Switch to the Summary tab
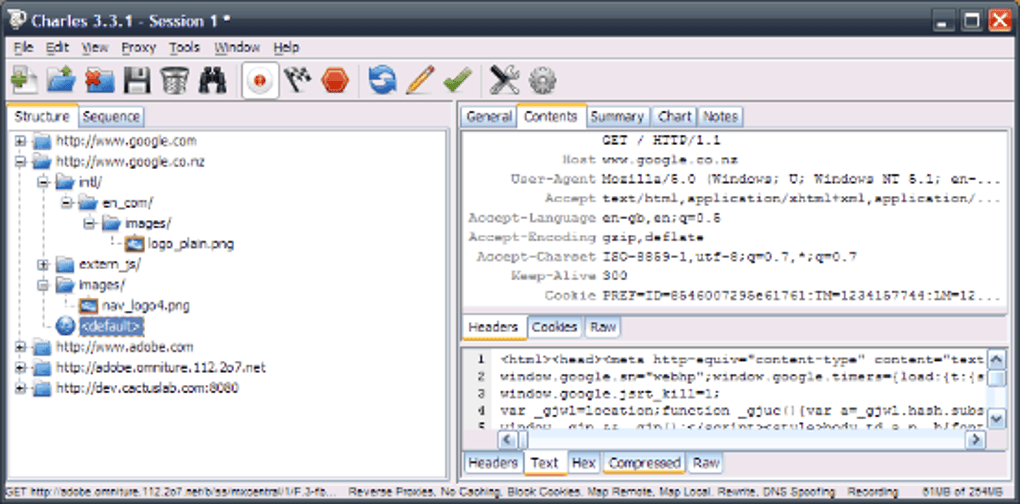Viewport: 1020px width, 504px height. [617, 117]
